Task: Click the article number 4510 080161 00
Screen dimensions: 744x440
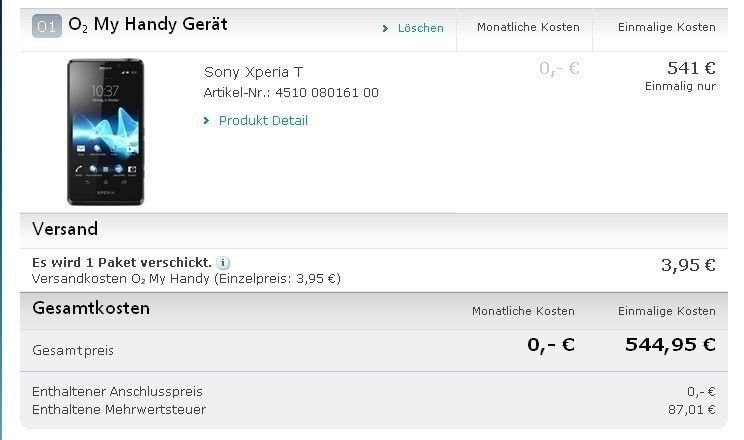Action: coord(327,93)
